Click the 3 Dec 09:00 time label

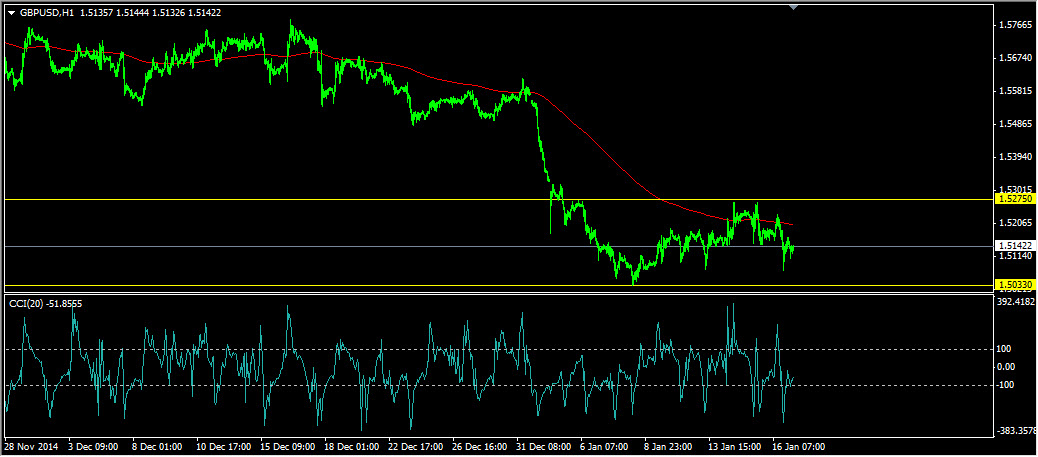[x=93, y=447]
